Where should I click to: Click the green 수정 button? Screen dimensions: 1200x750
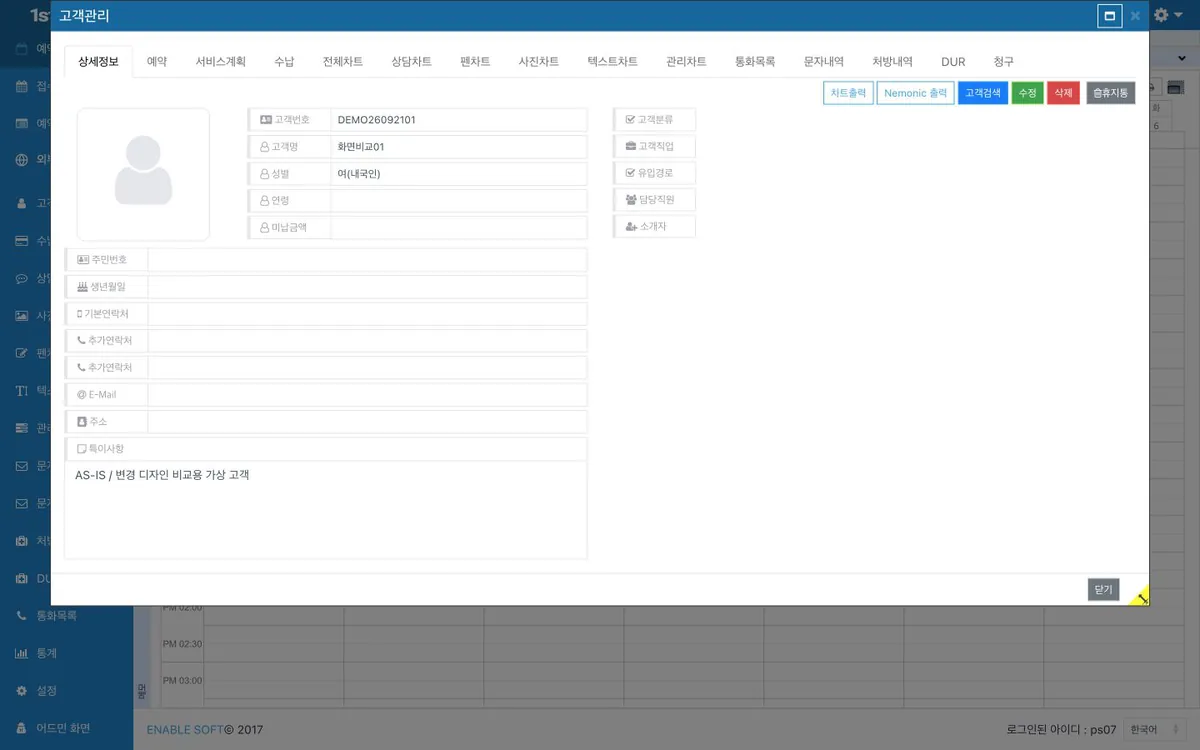click(1028, 93)
